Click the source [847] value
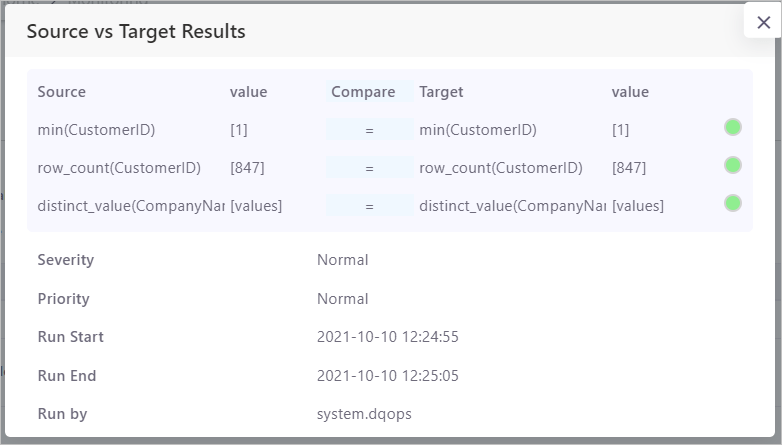 (x=247, y=168)
